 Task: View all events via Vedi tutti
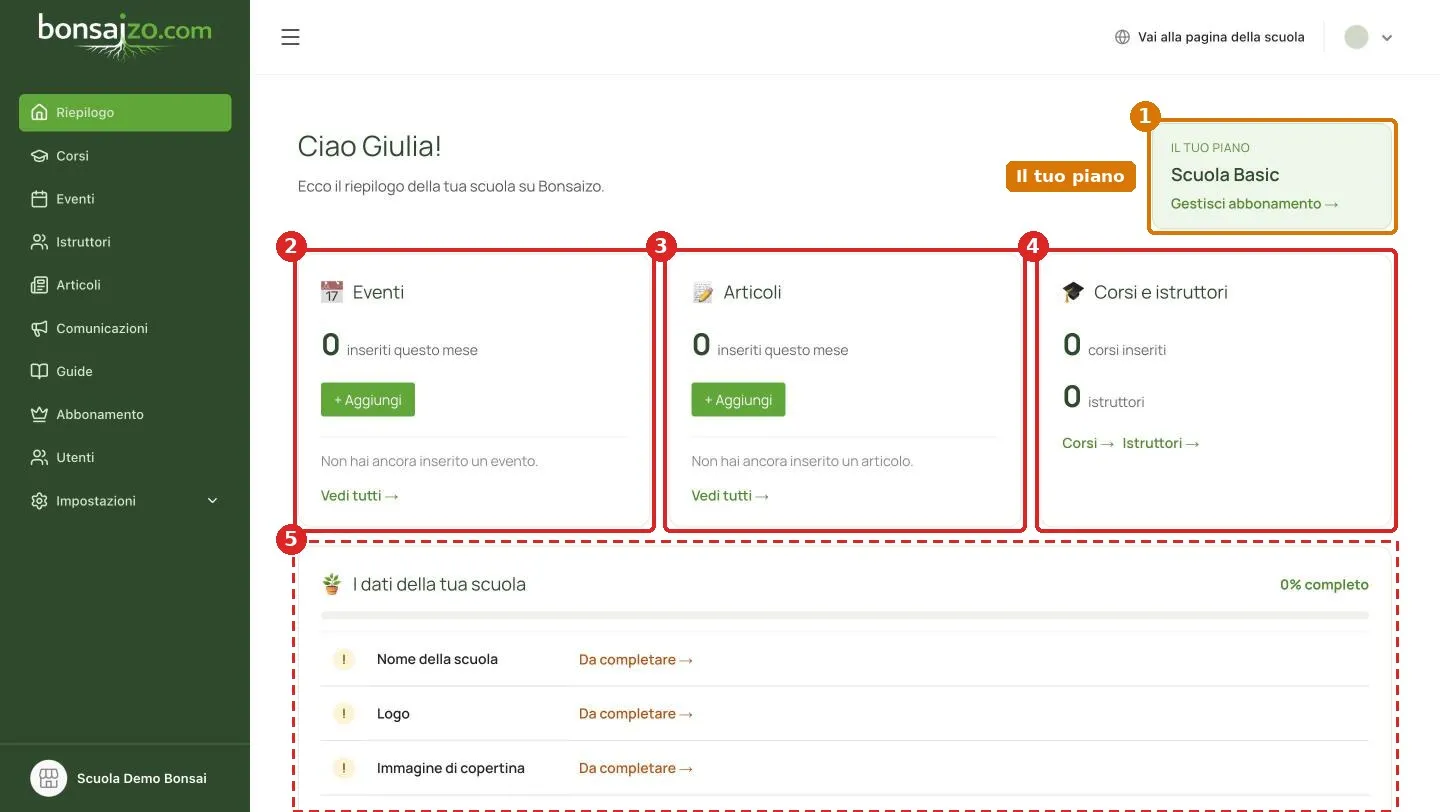(360, 495)
